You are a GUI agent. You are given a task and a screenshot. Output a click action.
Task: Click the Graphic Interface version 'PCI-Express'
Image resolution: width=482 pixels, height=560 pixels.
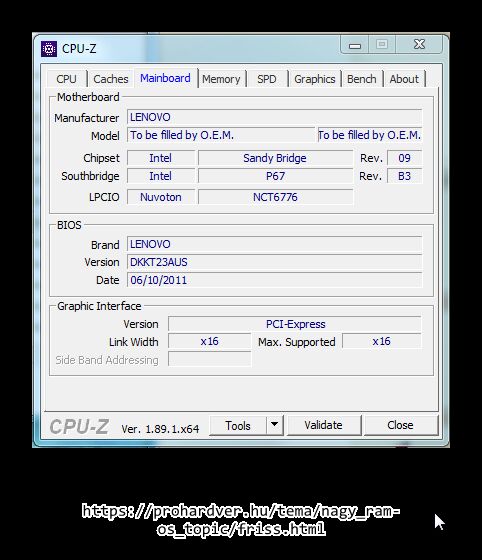[x=295, y=324]
